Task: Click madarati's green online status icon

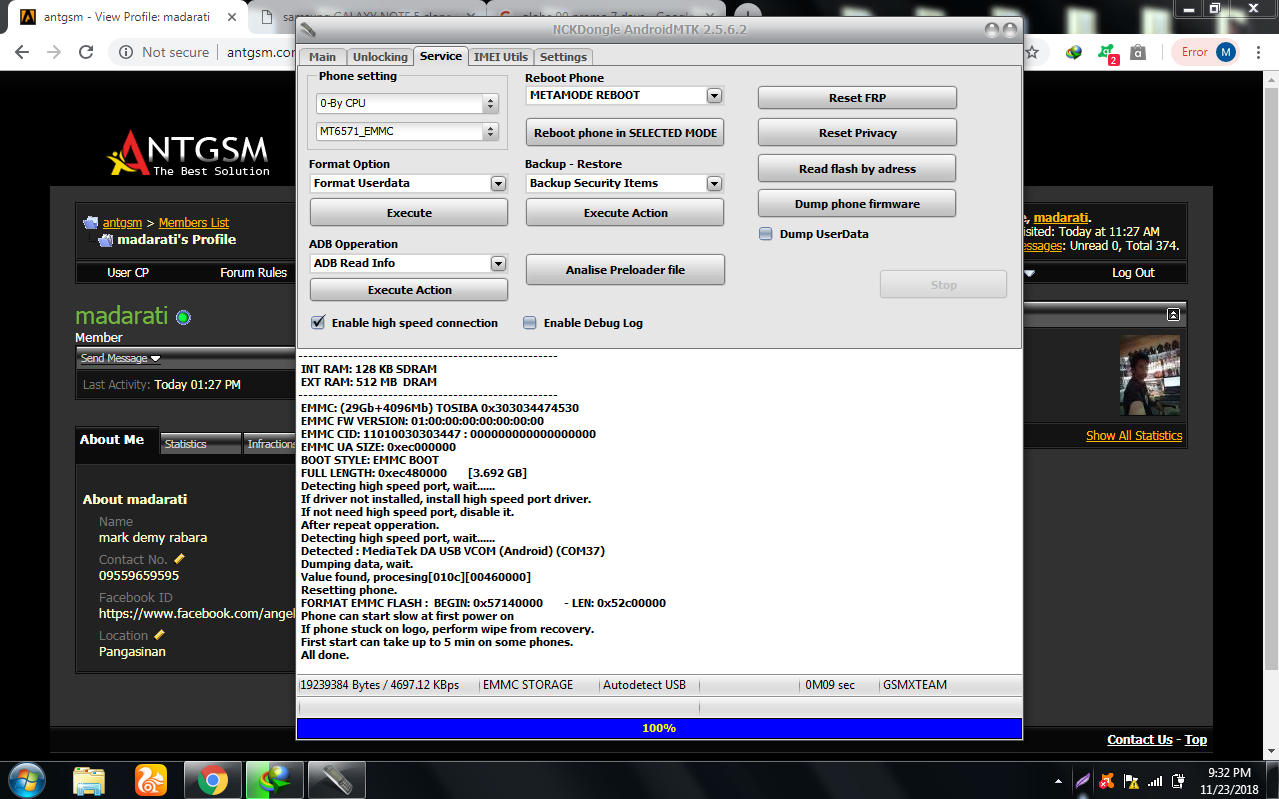Action: (183, 317)
